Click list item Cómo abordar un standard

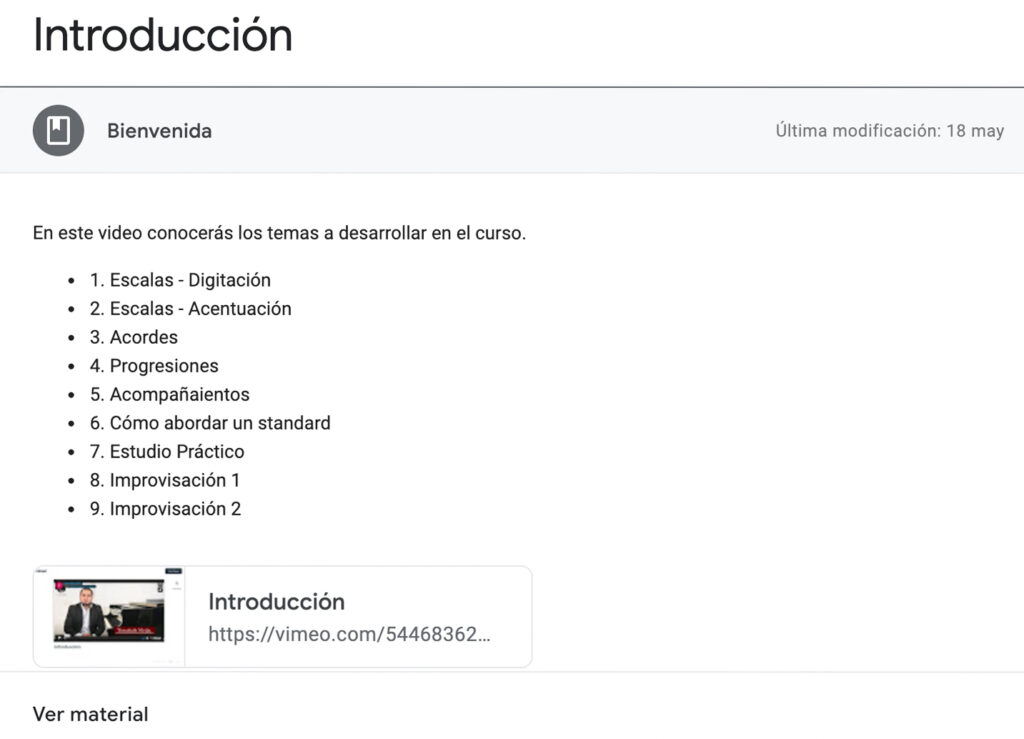pyautogui.click(x=210, y=423)
